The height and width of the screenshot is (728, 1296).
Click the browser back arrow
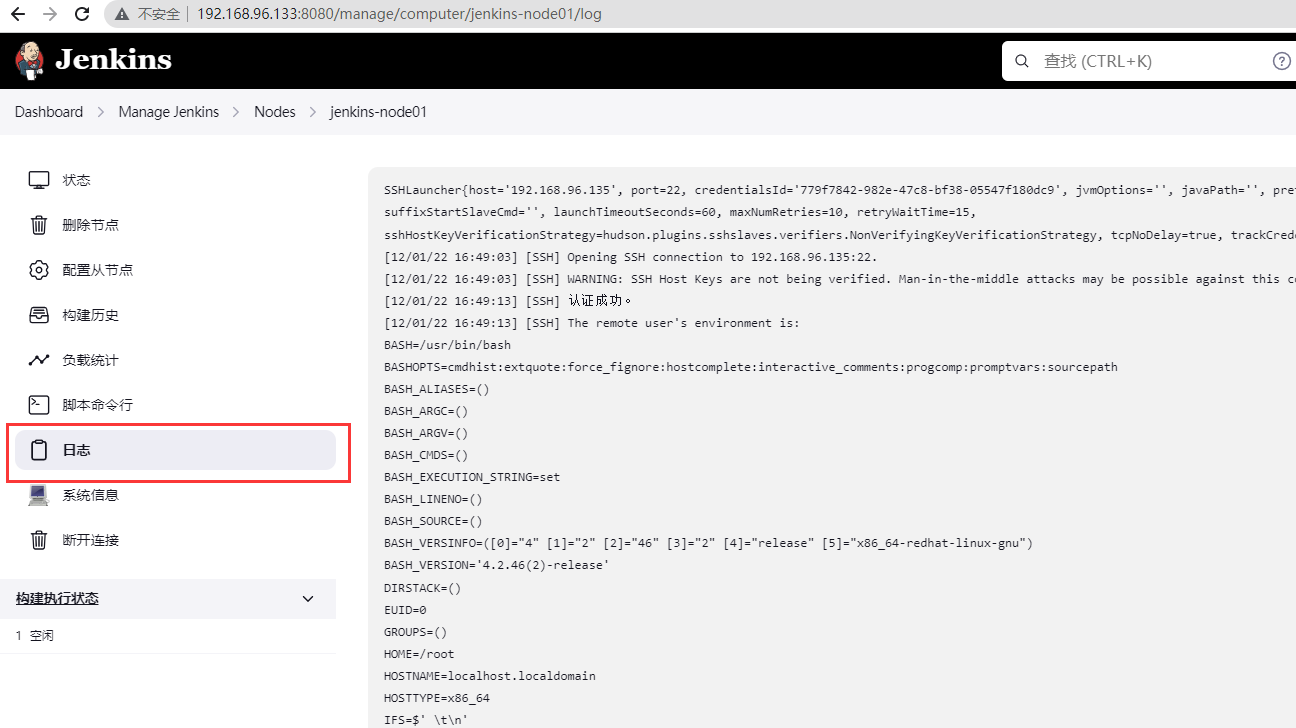tap(17, 14)
